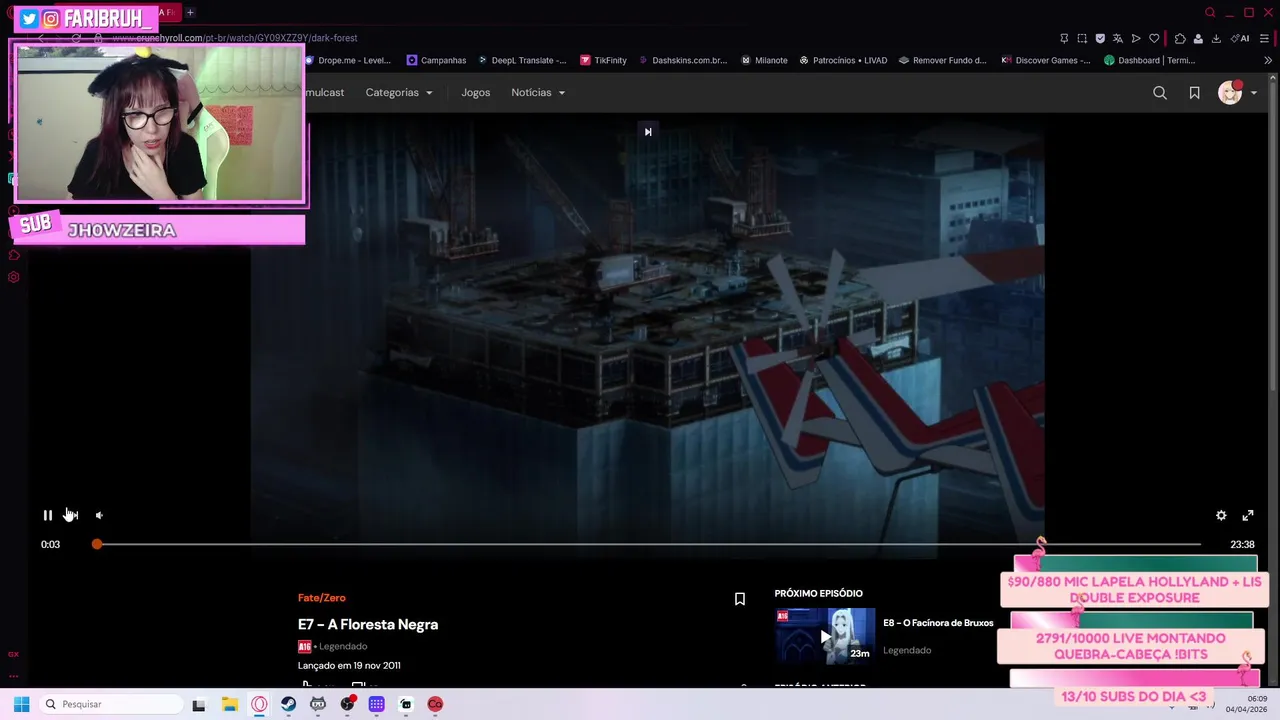Open the Crunchyroll watchlist bookmark icon
1280x720 pixels.
tap(1194, 92)
